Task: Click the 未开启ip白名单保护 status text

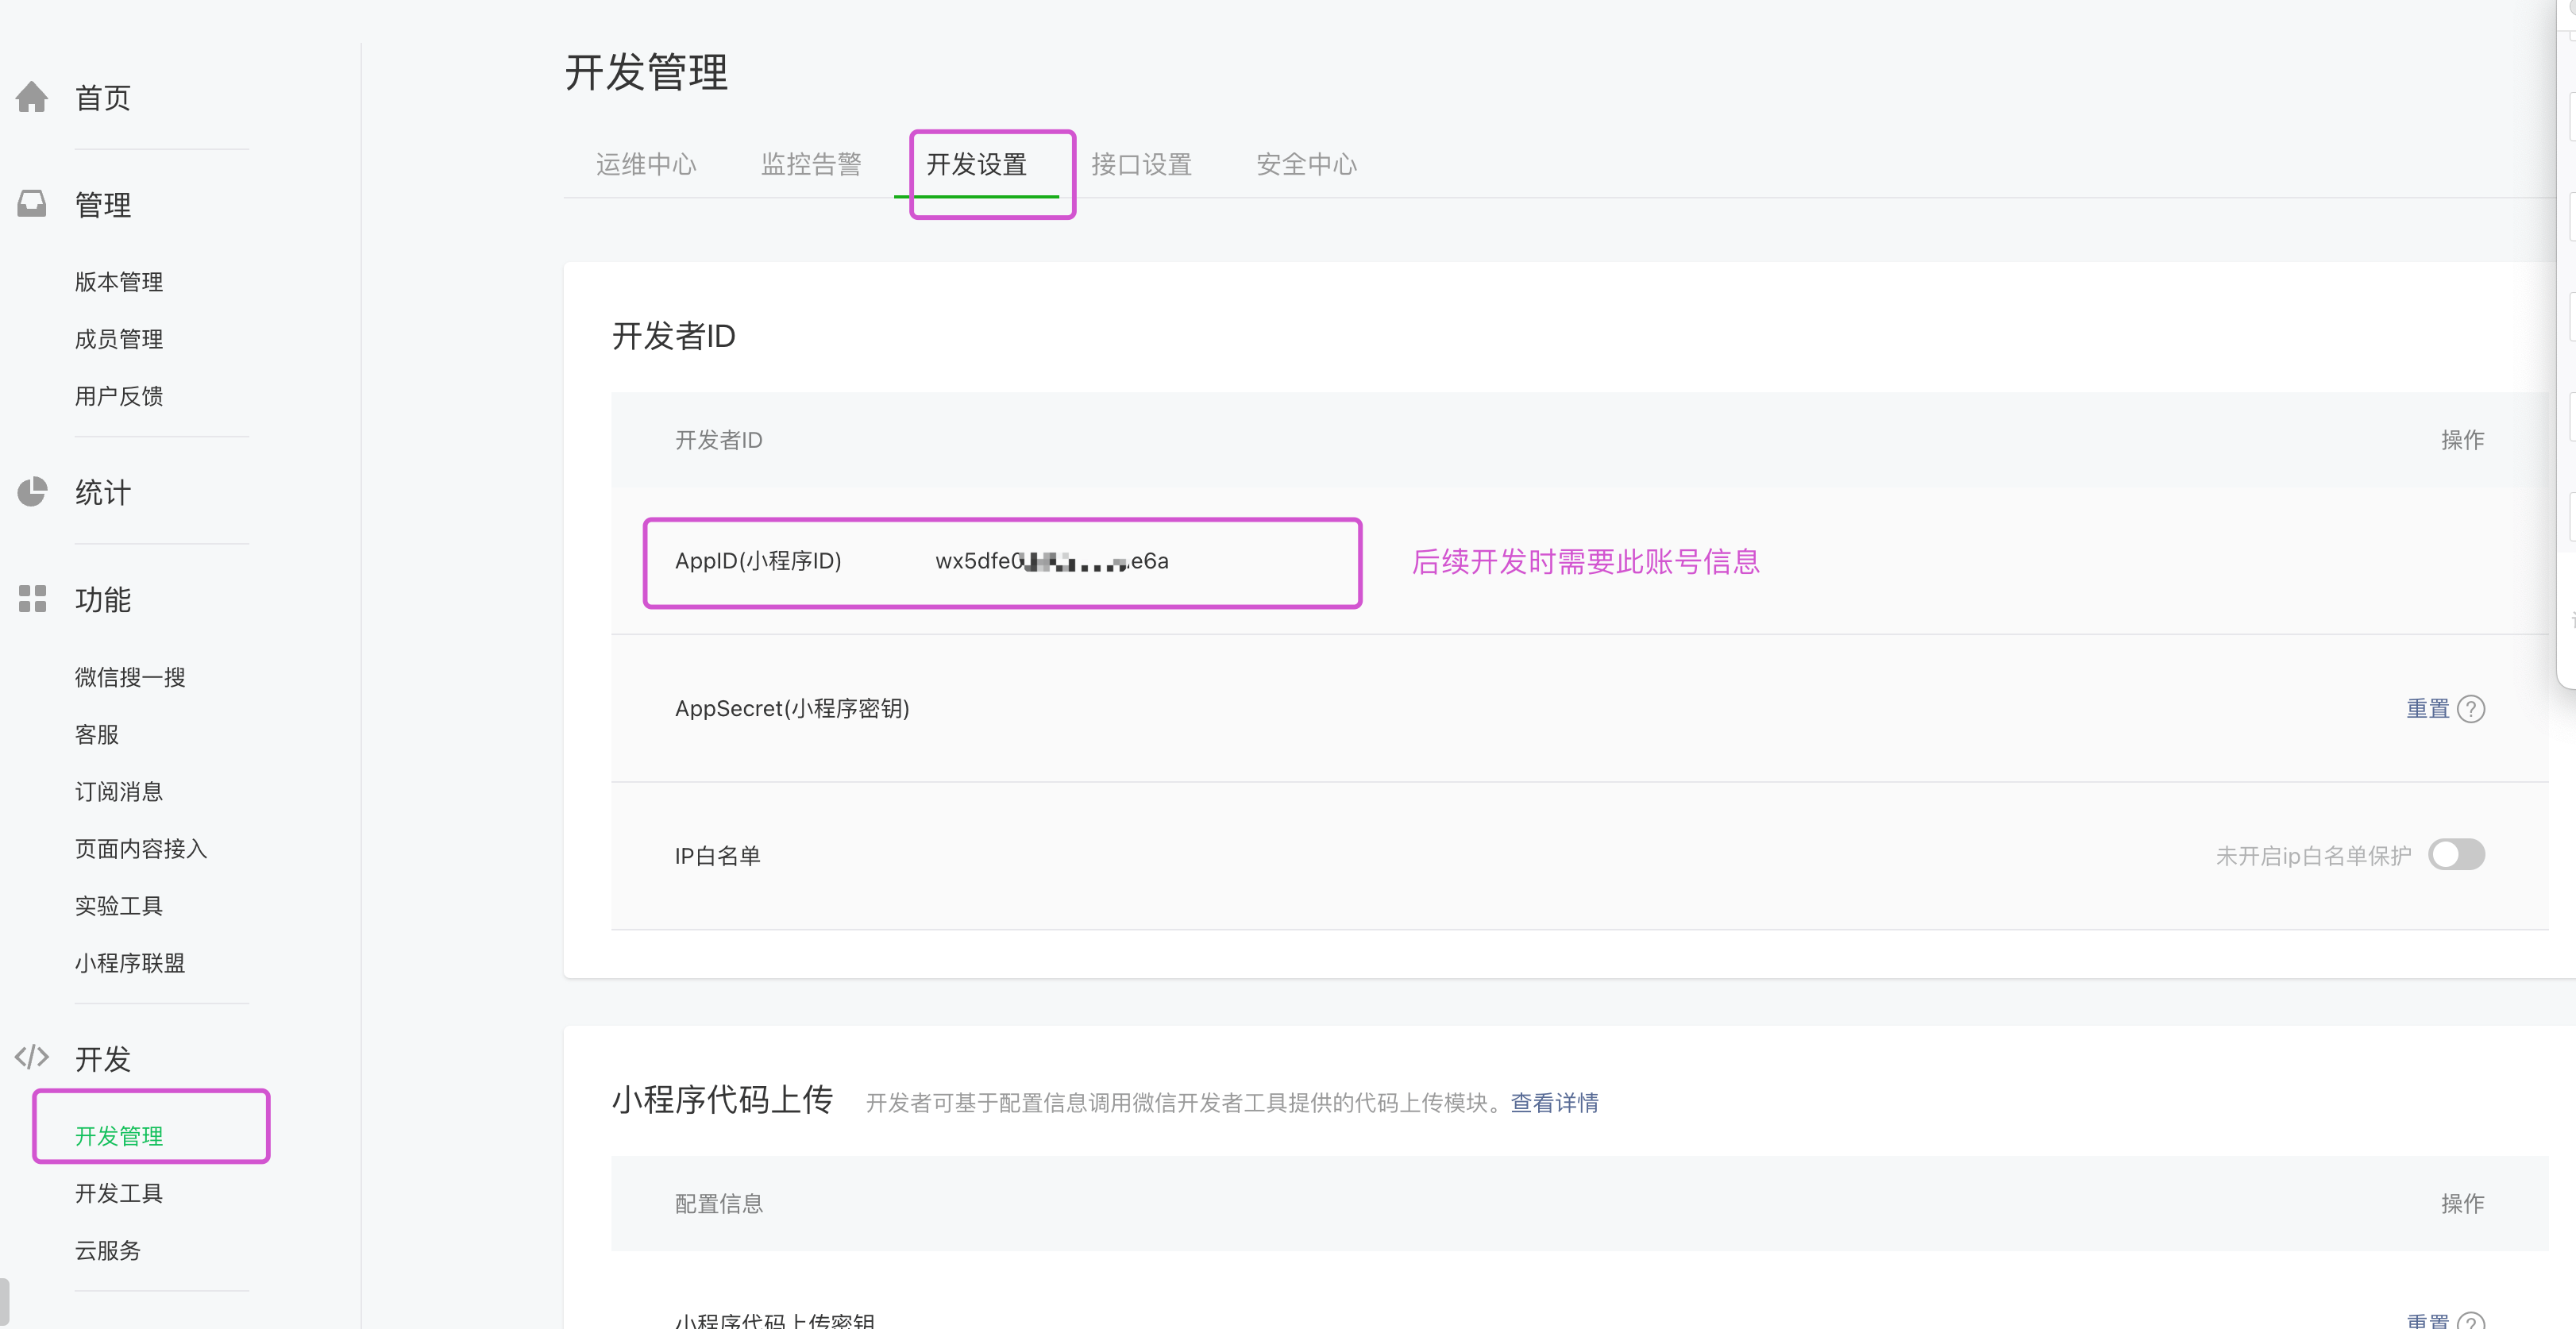Action: coord(2313,856)
